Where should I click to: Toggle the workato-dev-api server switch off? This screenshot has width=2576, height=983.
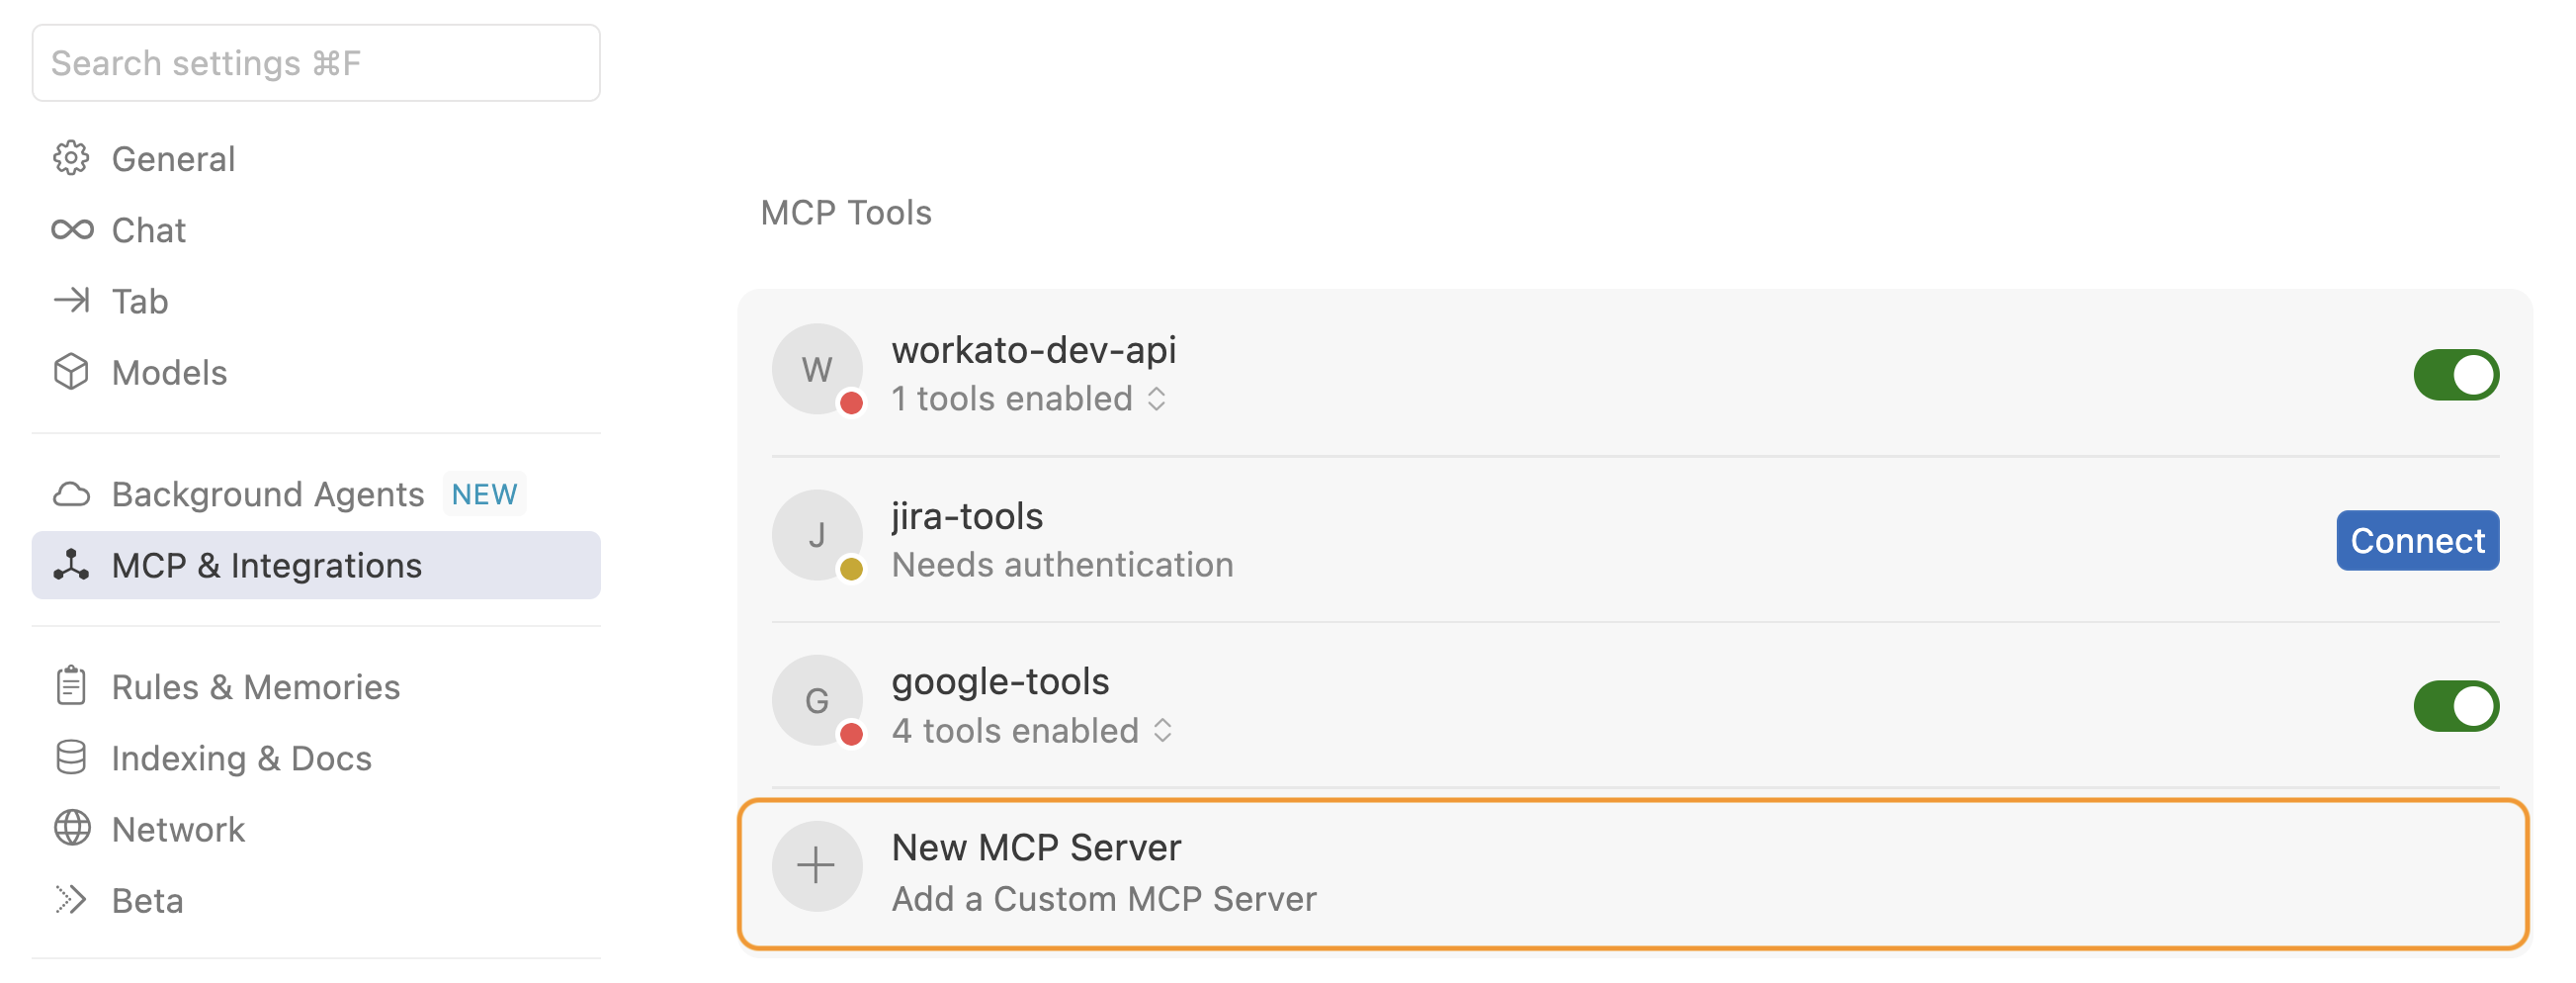(2457, 374)
